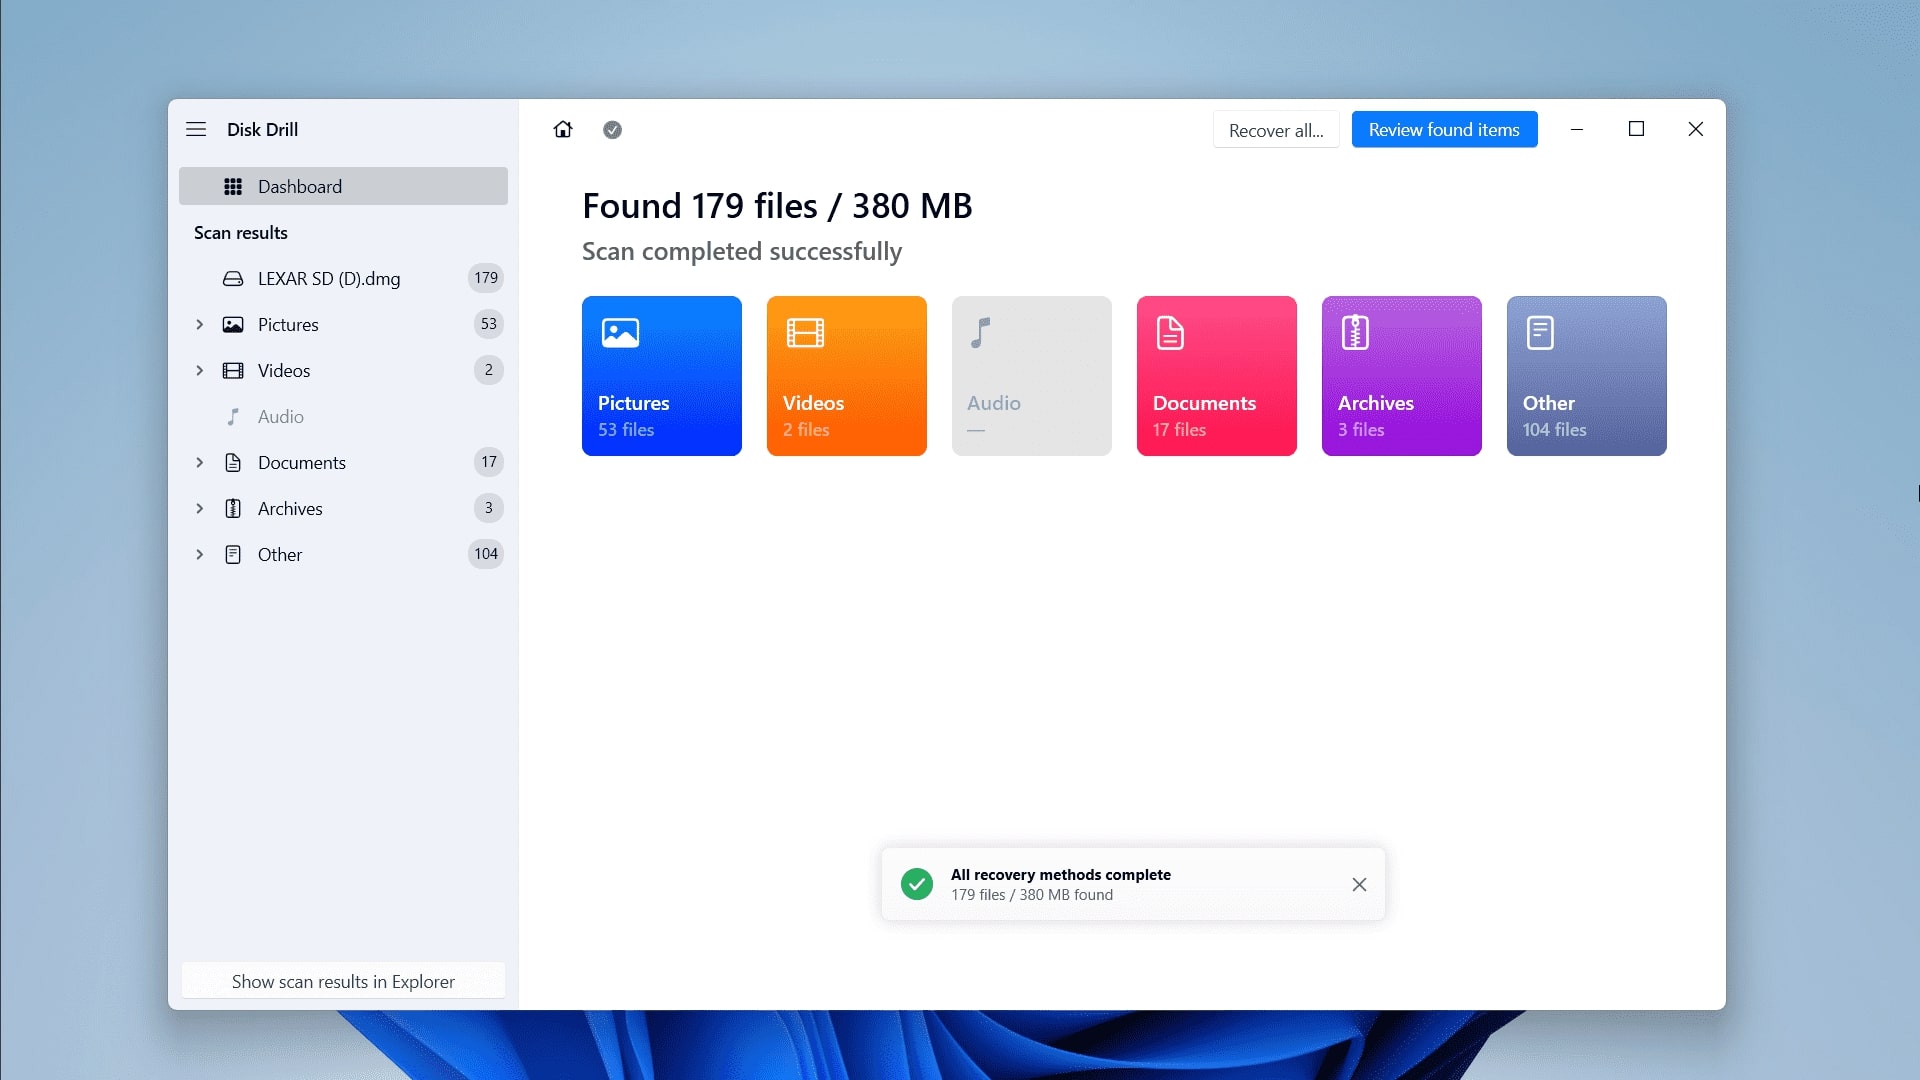This screenshot has width=1920, height=1080.
Task: Open Other category in sidebar
Action: click(x=343, y=555)
